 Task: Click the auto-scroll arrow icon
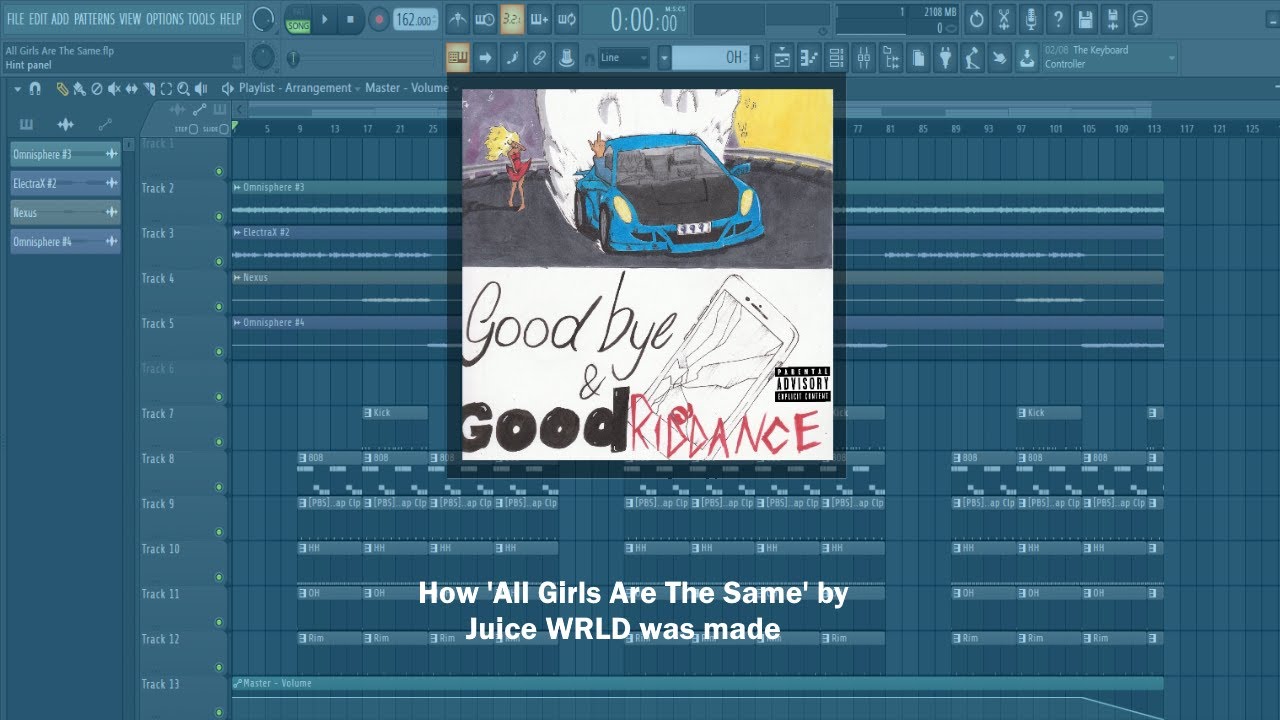pos(485,58)
